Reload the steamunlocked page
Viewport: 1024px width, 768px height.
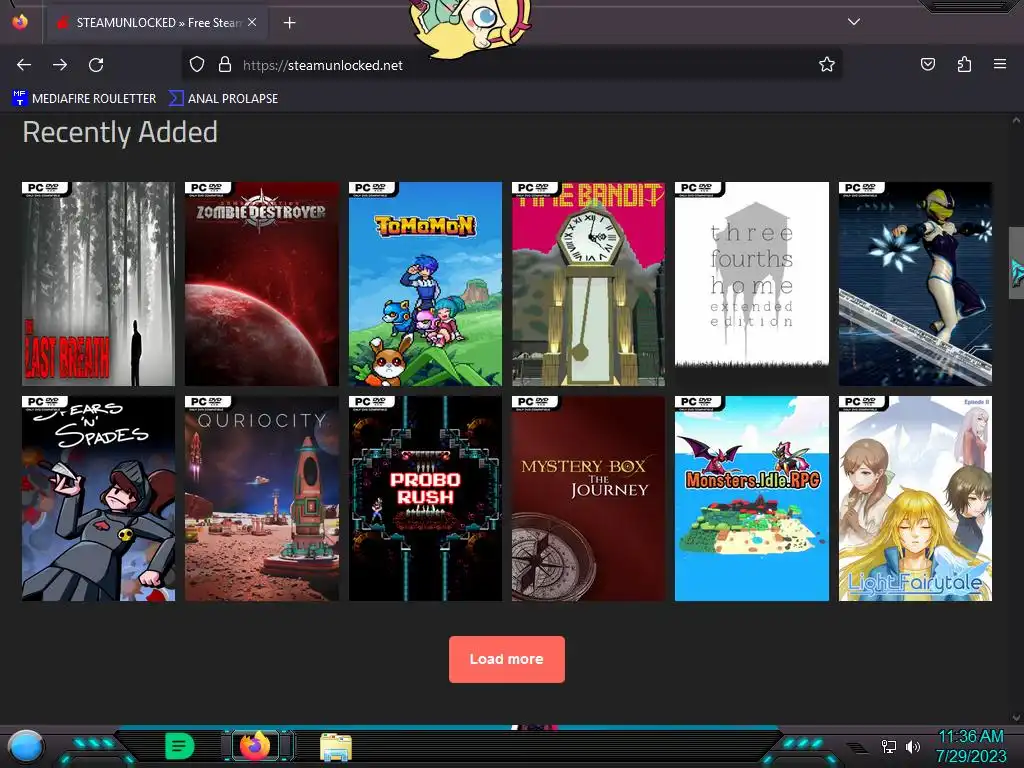(96, 65)
